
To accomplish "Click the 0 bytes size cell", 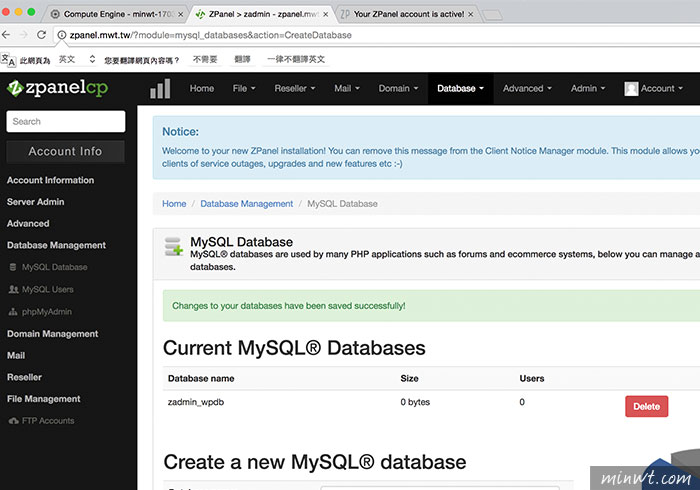I will [x=415, y=402].
